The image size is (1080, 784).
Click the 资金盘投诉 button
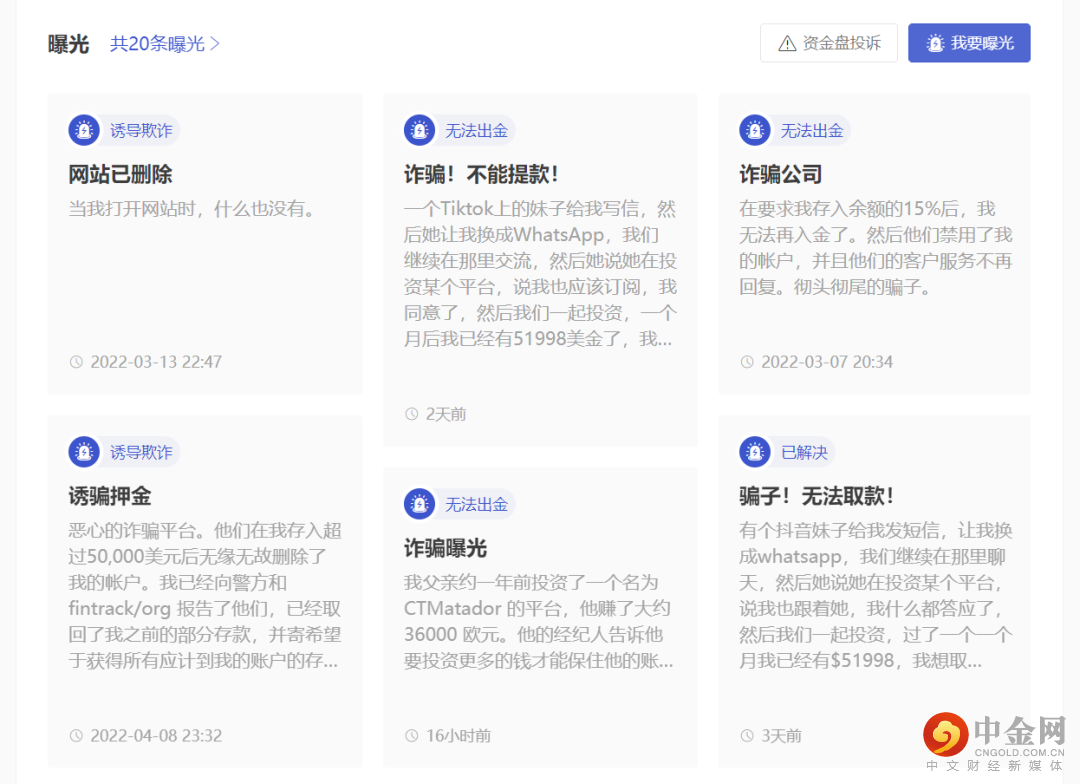829,42
